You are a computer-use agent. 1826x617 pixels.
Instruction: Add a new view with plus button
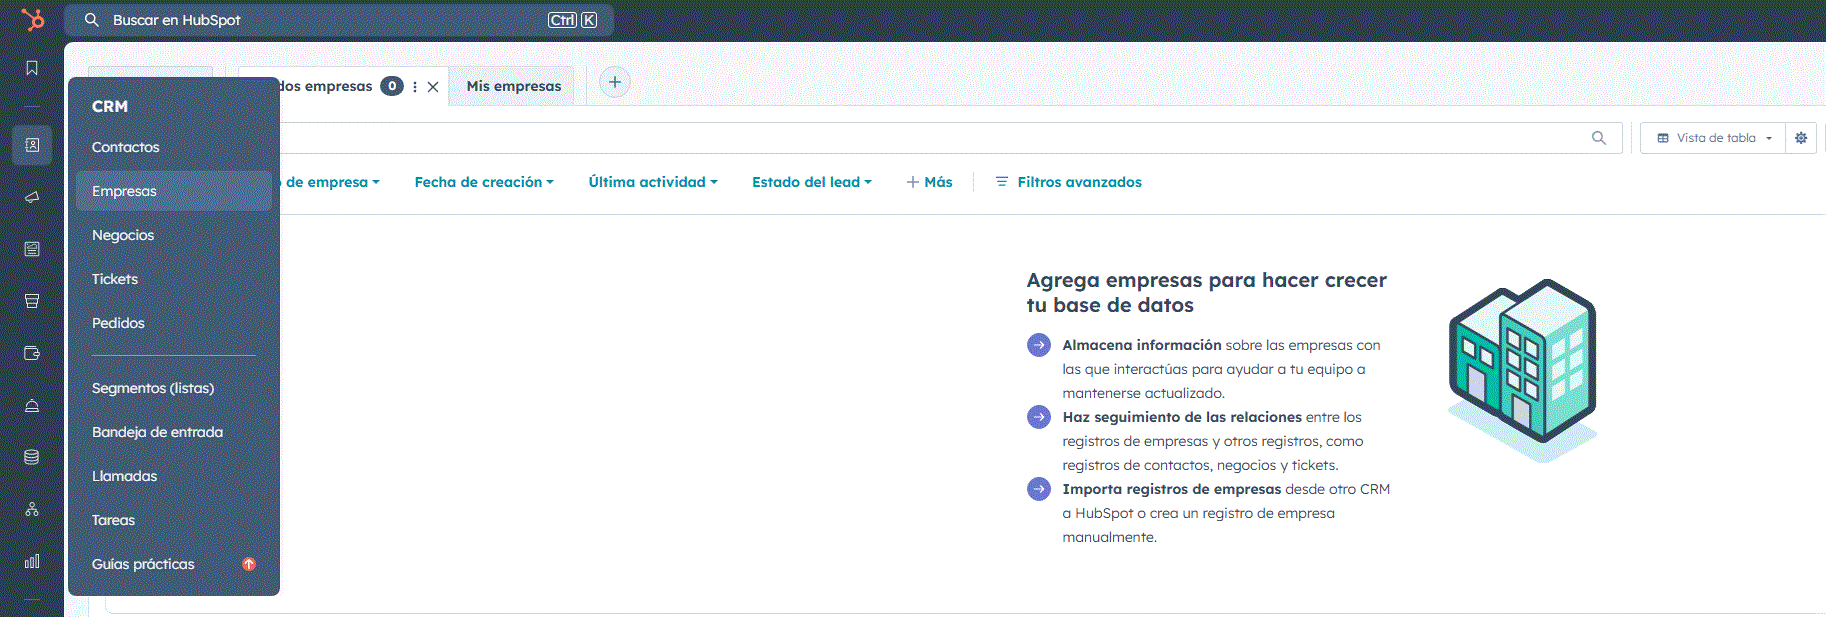[615, 82]
